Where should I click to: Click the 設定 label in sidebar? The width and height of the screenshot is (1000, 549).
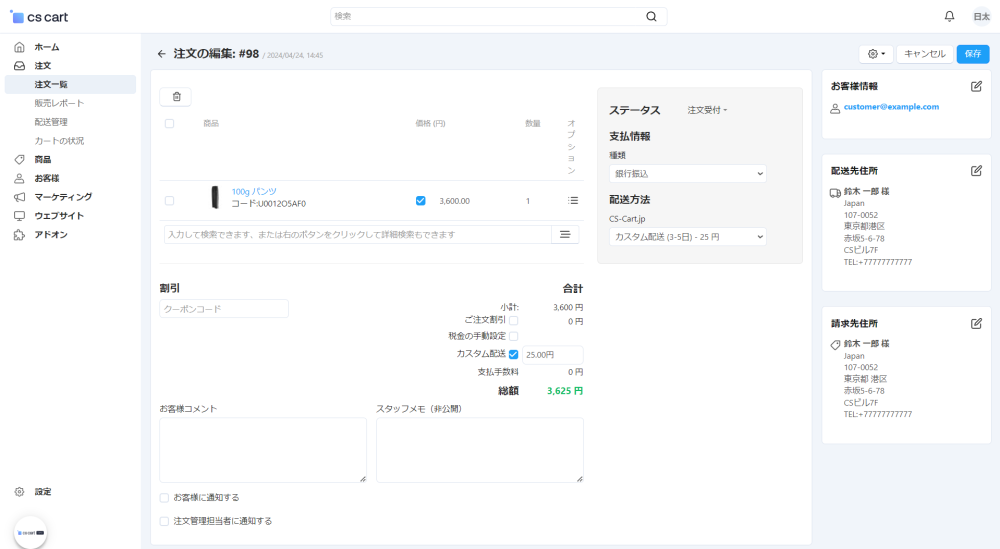coord(43,492)
